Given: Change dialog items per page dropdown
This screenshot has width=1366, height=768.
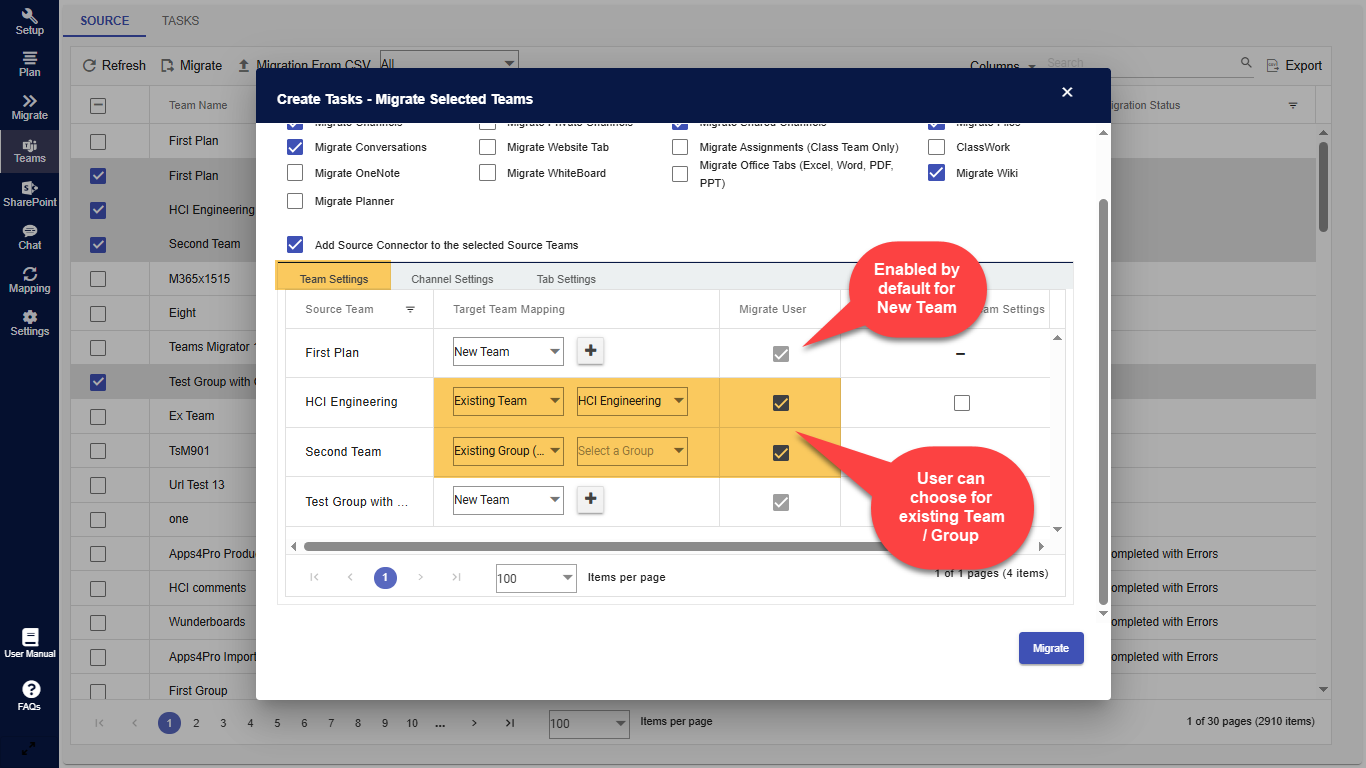Looking at the screenshot, I should [x=536, y=578].
